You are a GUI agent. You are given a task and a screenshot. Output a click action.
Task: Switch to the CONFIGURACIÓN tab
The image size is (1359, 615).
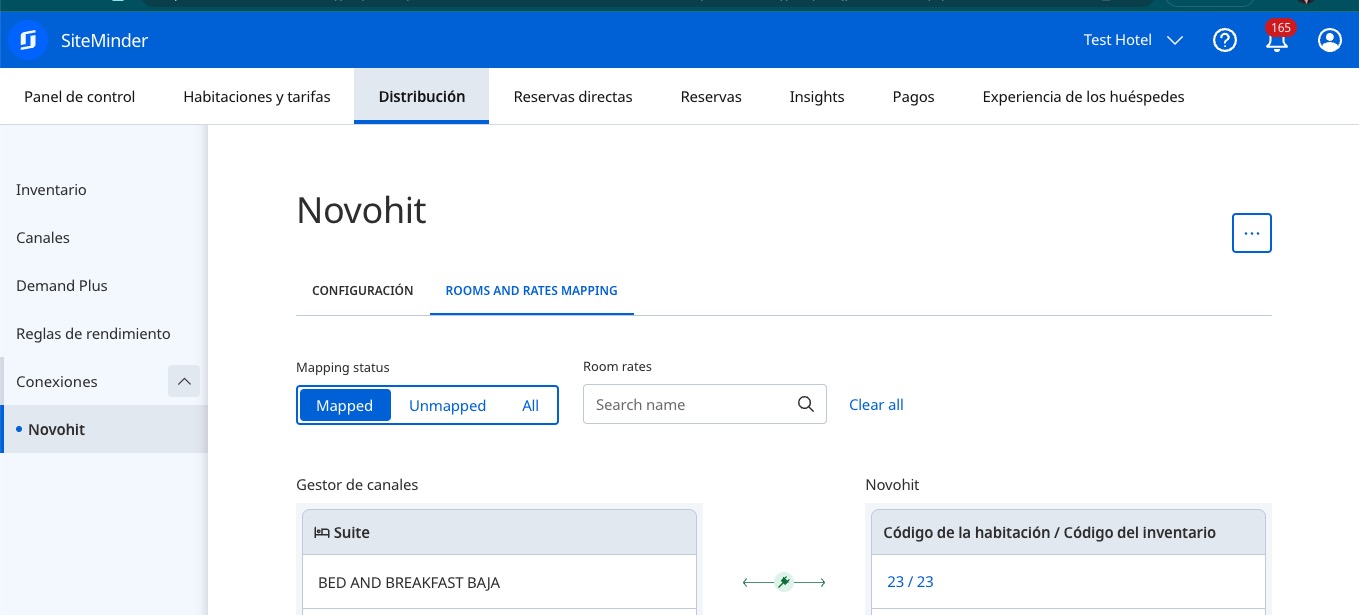(363, 290)
